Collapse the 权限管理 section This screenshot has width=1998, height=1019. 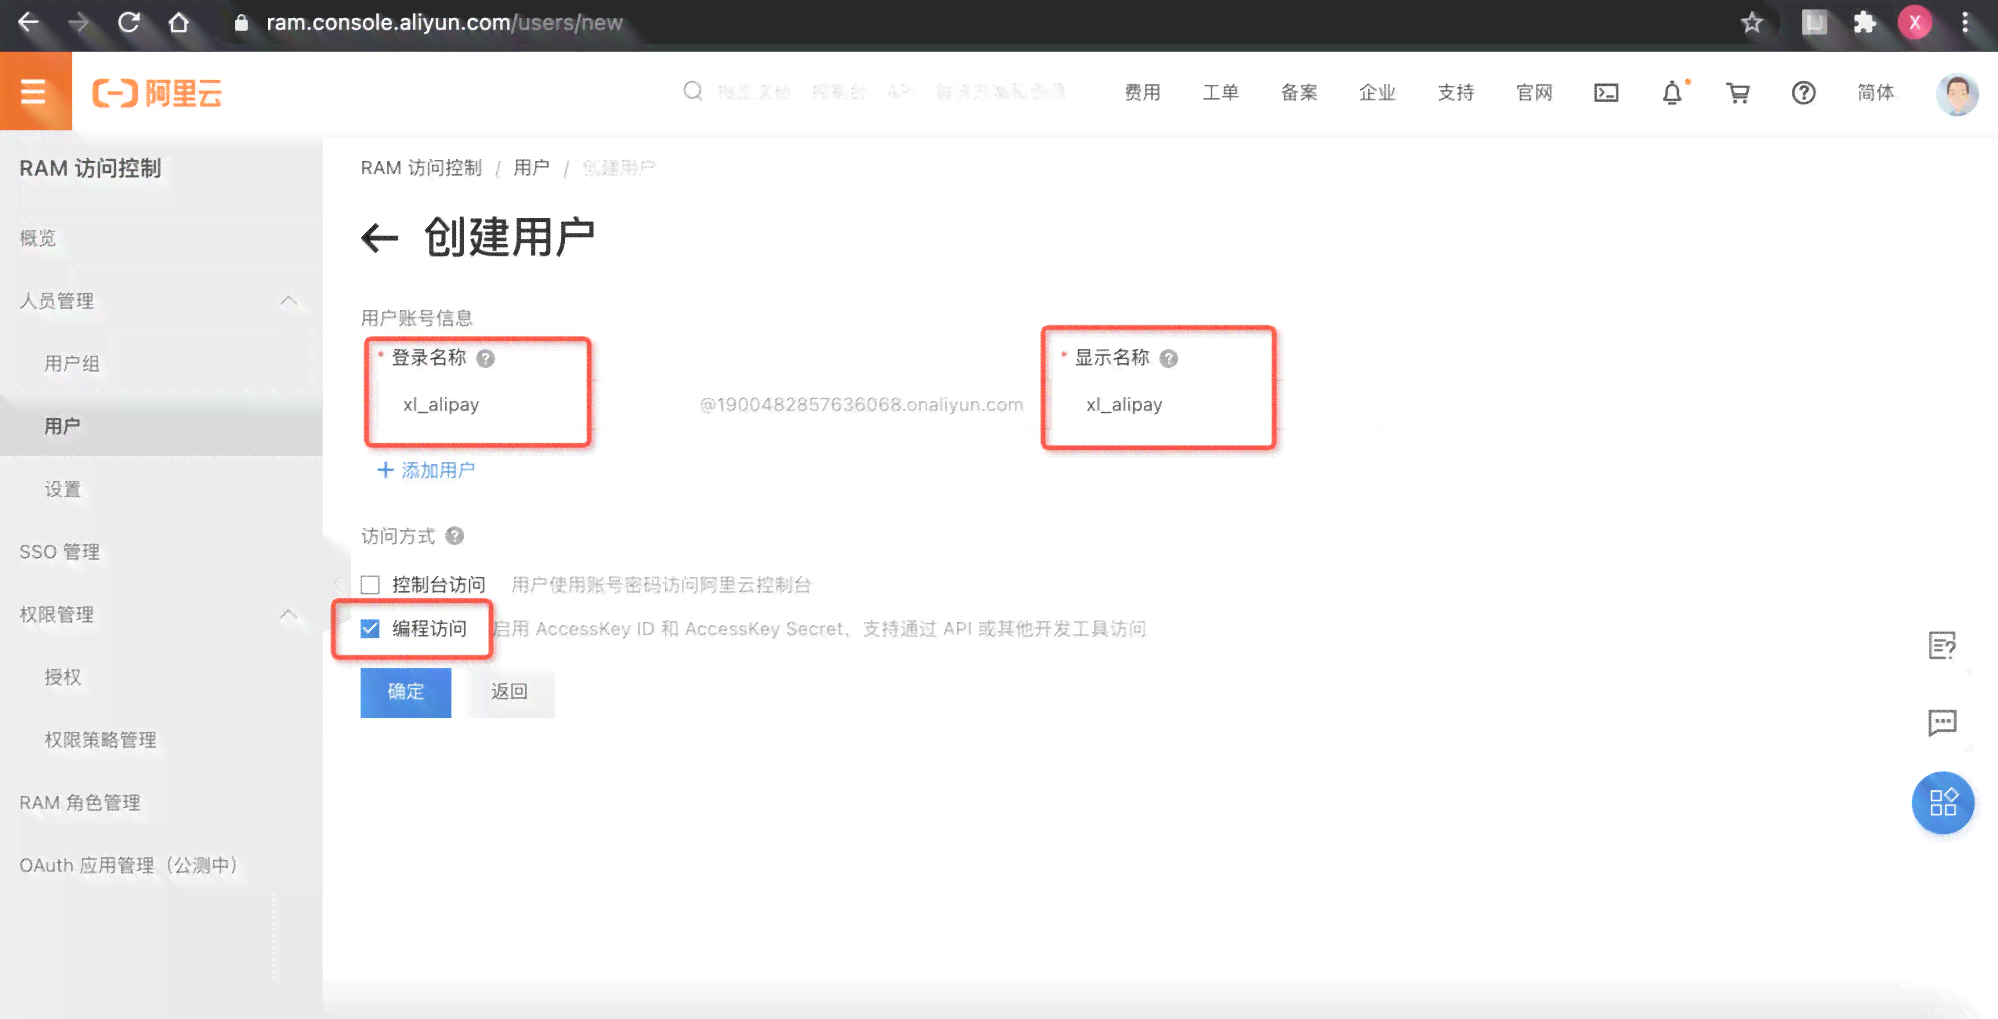coord(289,614)
